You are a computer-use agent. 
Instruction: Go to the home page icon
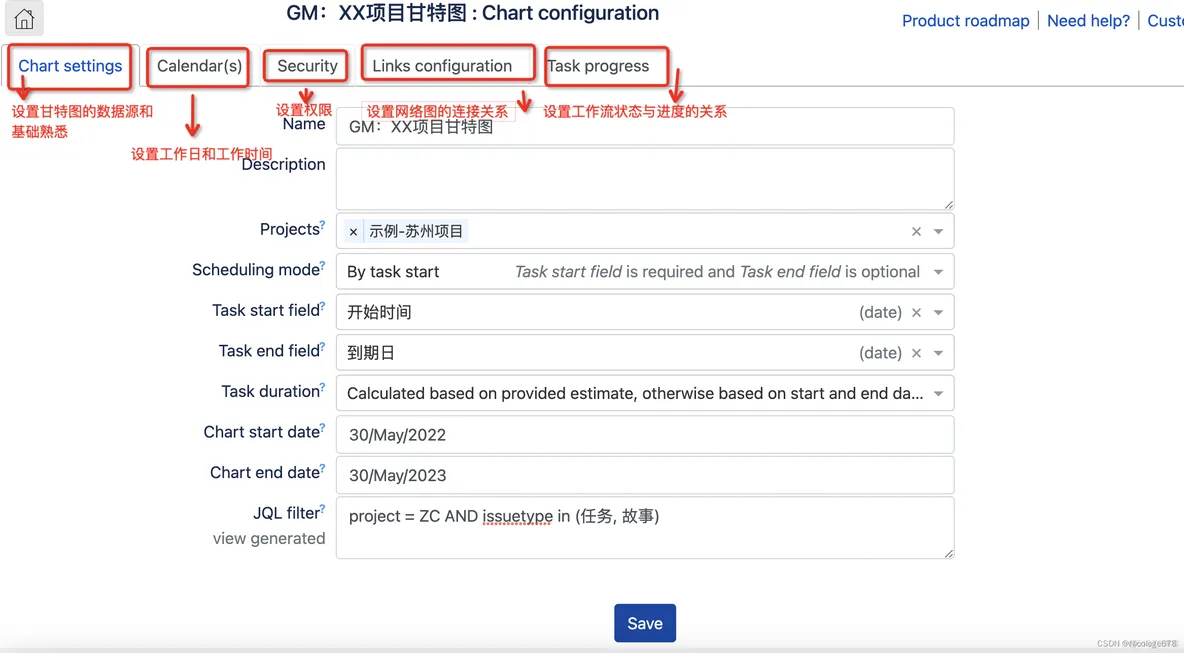click(x=24, y=18)
